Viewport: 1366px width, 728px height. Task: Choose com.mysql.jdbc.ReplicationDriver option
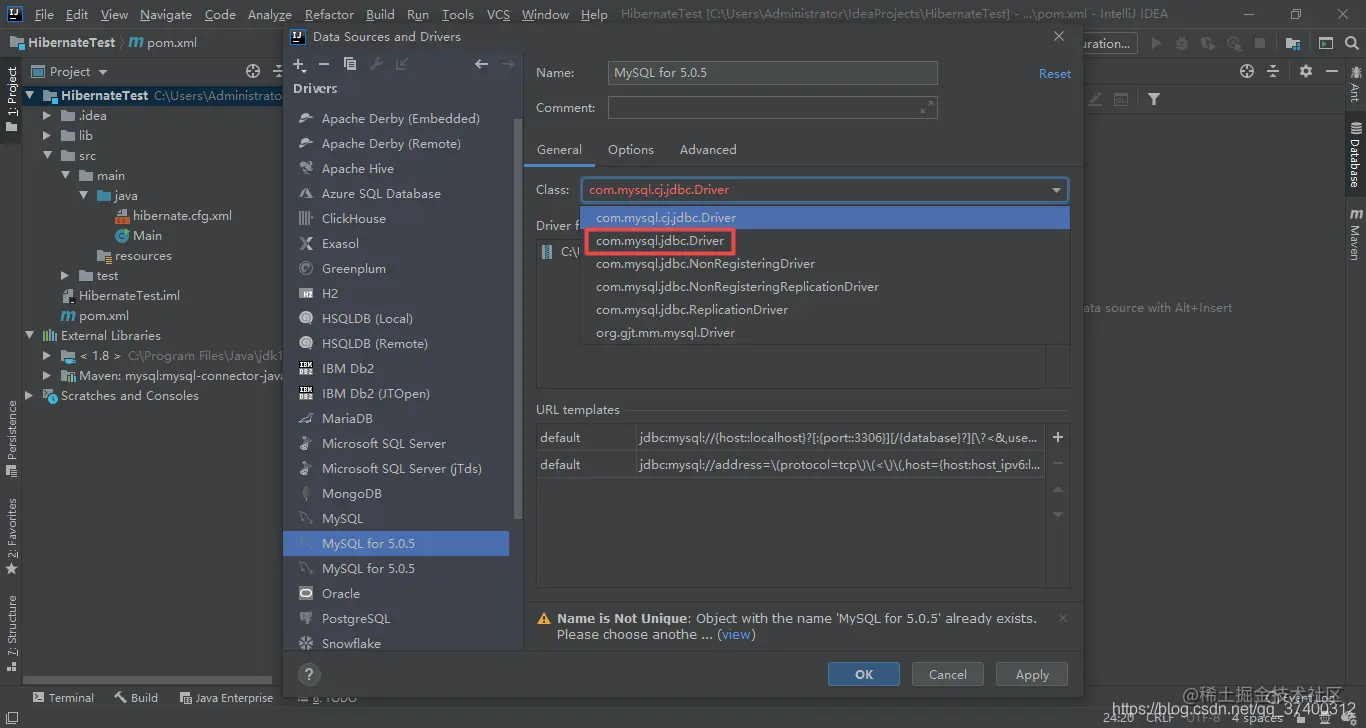tap(825, 309)
